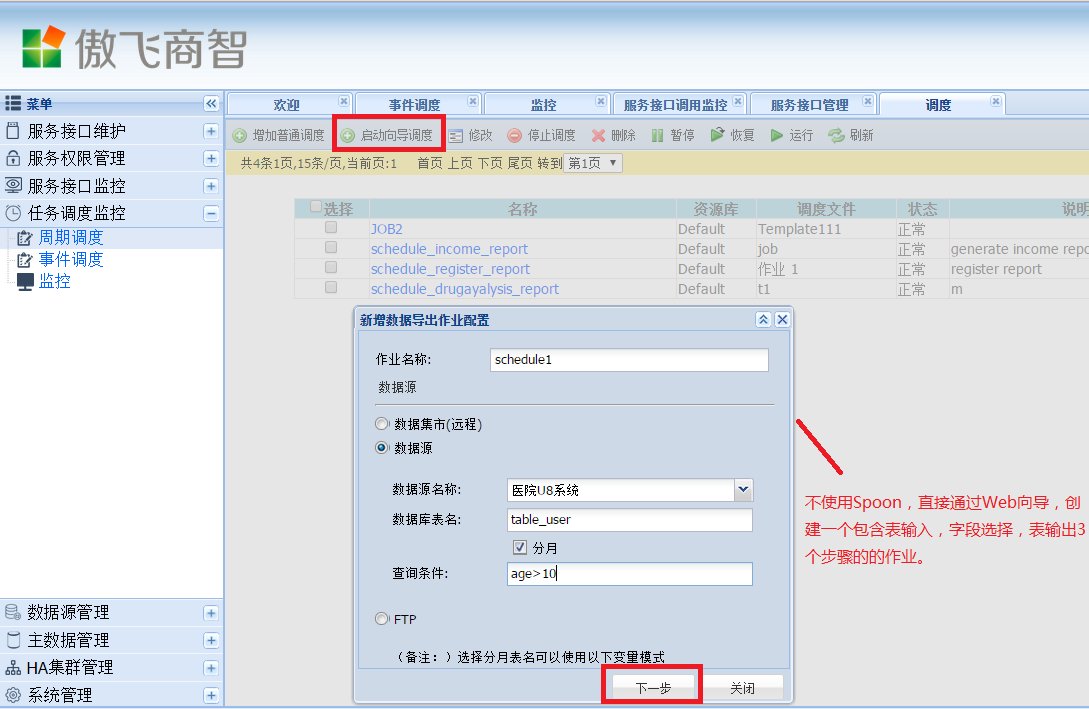Click 下一步 button
The width and height of the screenshot is (1089, 709).
pyautogui.click(x=654, y=687)
